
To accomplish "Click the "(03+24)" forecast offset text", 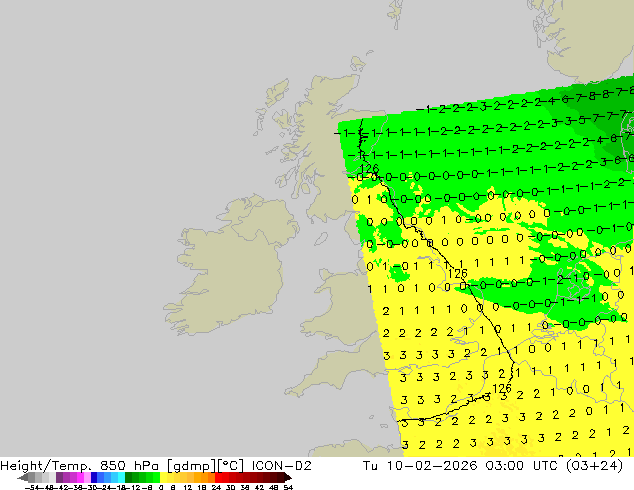I will pos(594,466).
